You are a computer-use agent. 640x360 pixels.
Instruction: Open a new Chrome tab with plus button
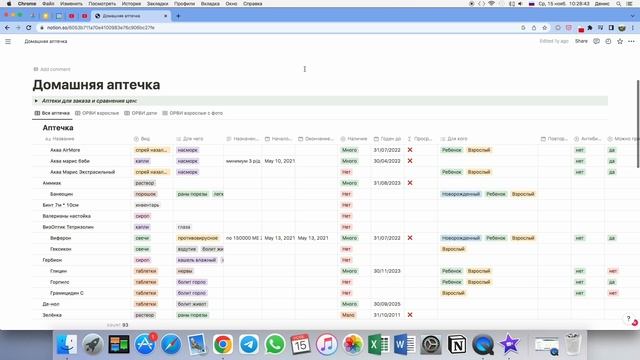click(x=178, y=16)
